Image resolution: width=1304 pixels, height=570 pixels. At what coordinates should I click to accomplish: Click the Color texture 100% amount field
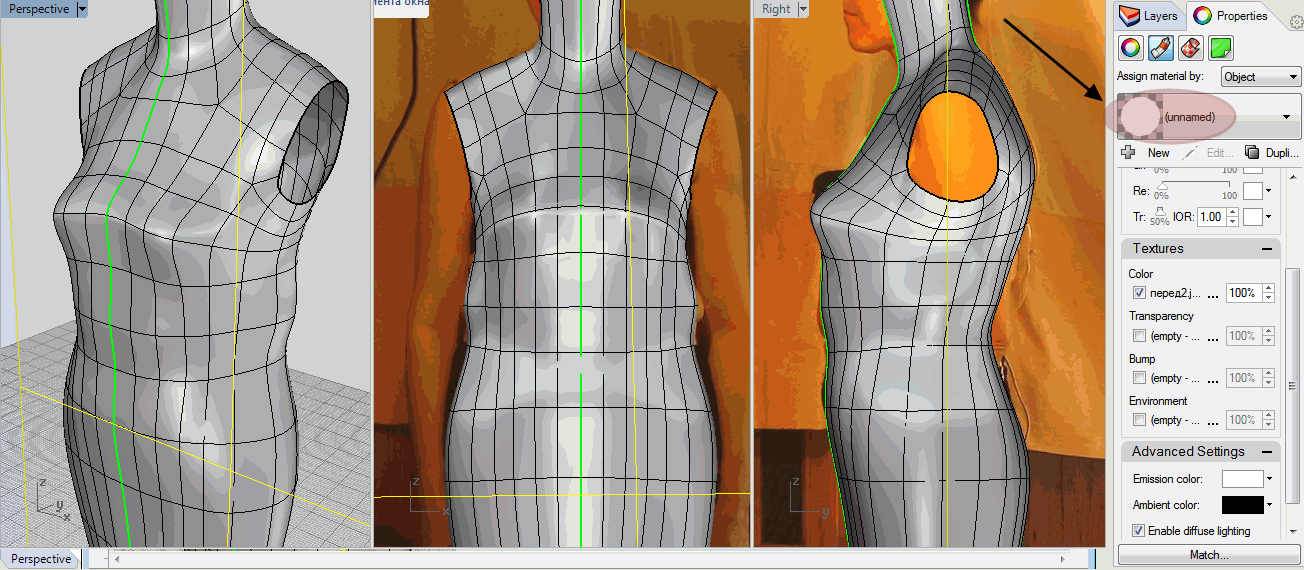coord(1243,293)
